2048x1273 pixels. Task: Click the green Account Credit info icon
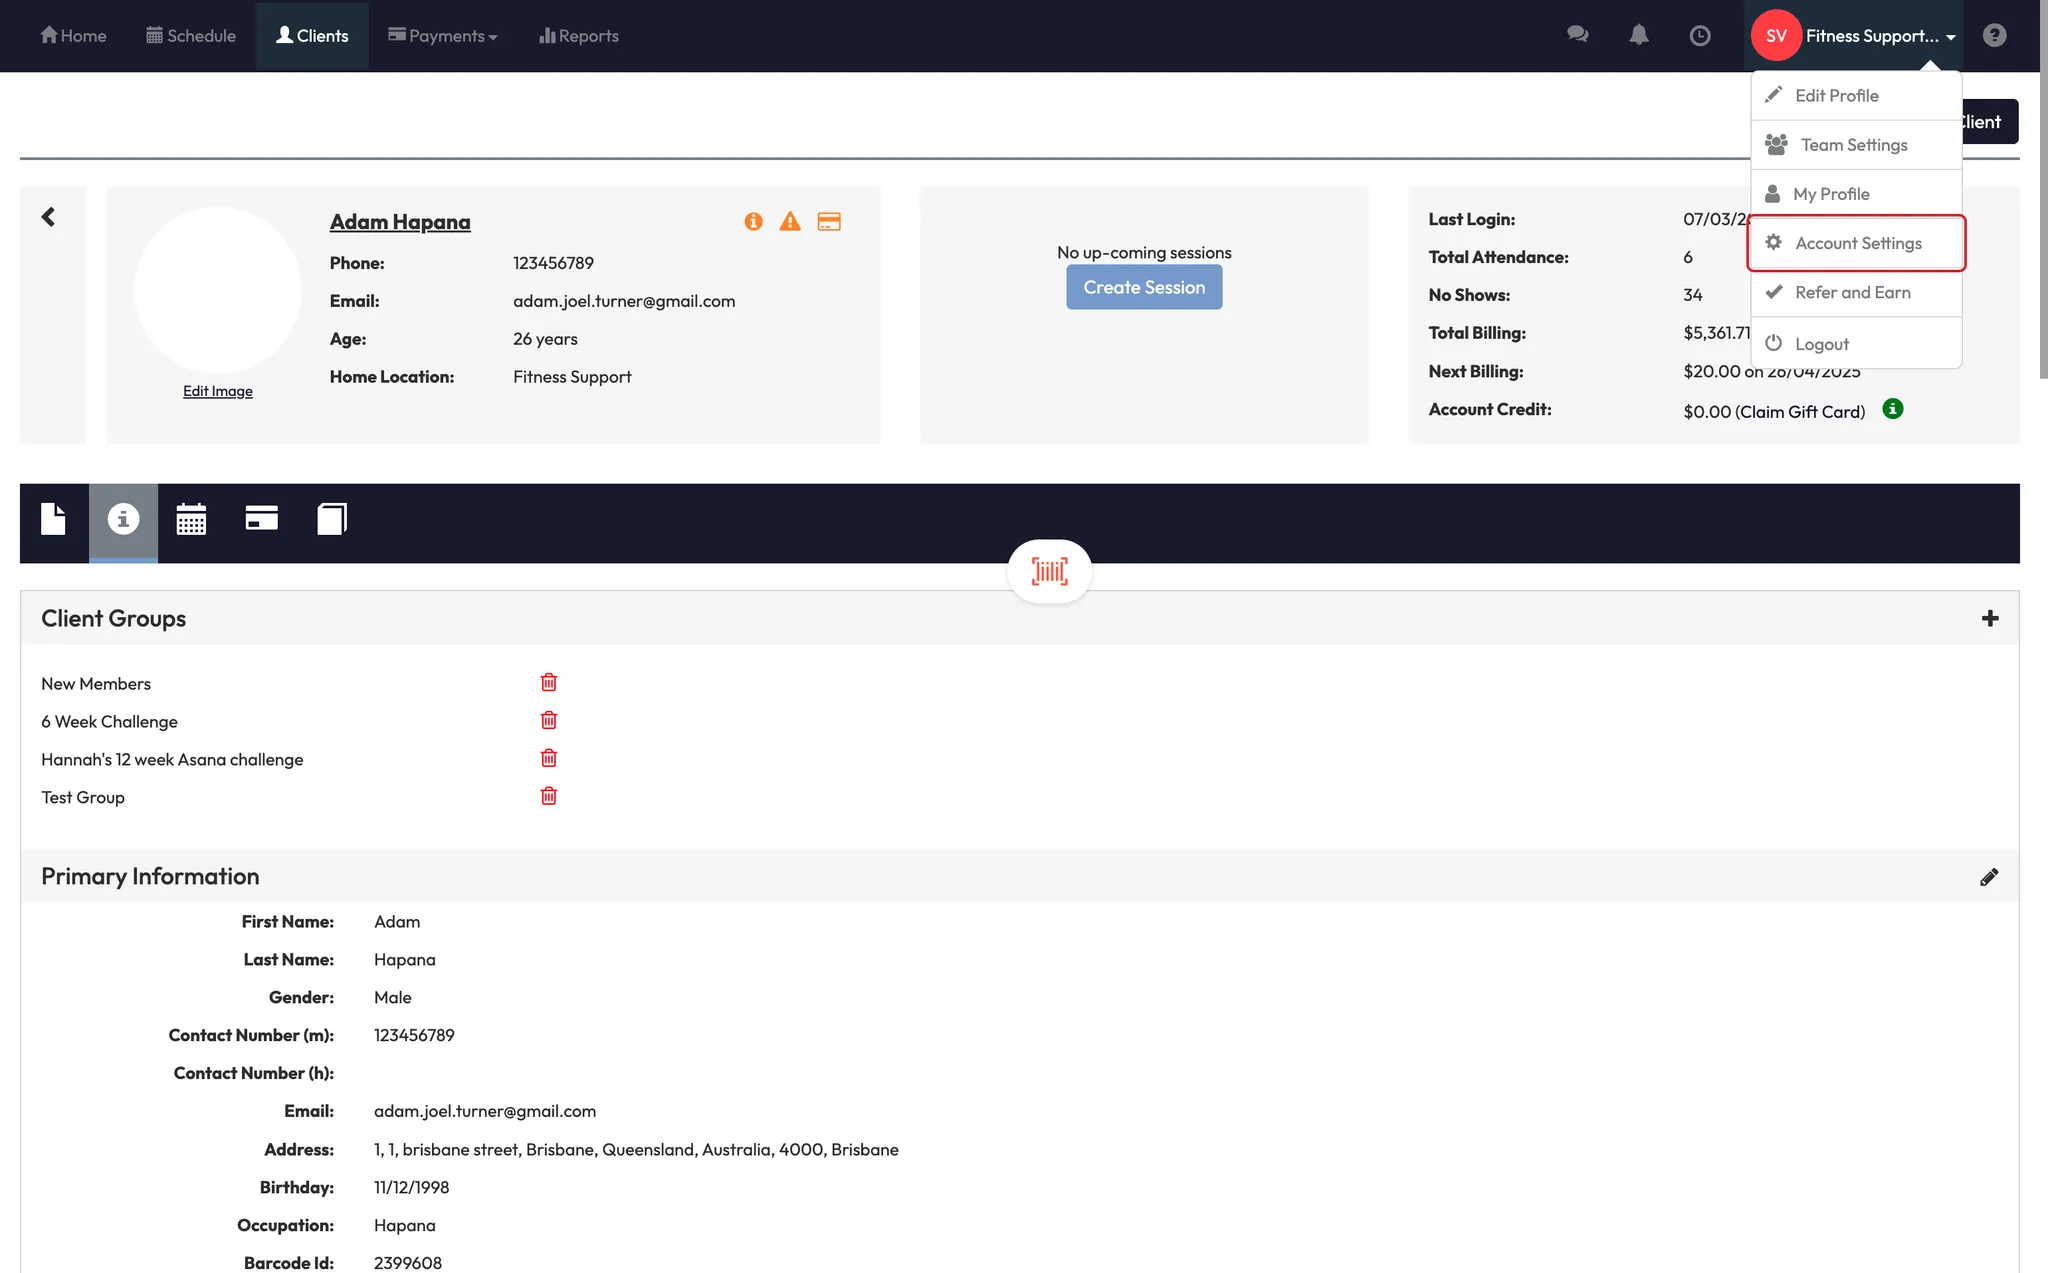(x=1892, y=409)
